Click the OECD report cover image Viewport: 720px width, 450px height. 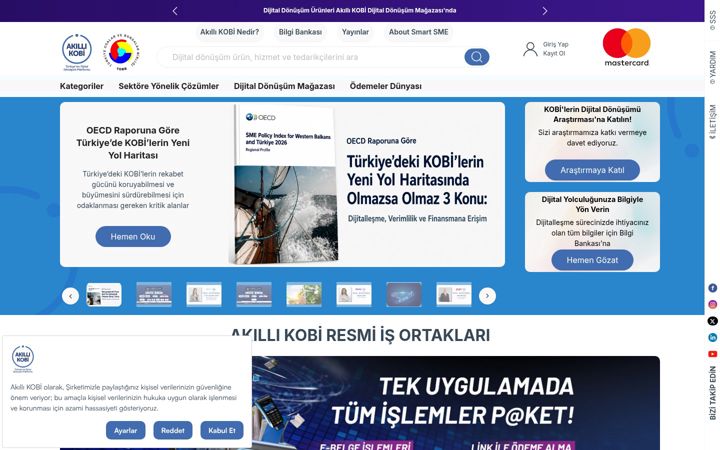coord(284,185)
